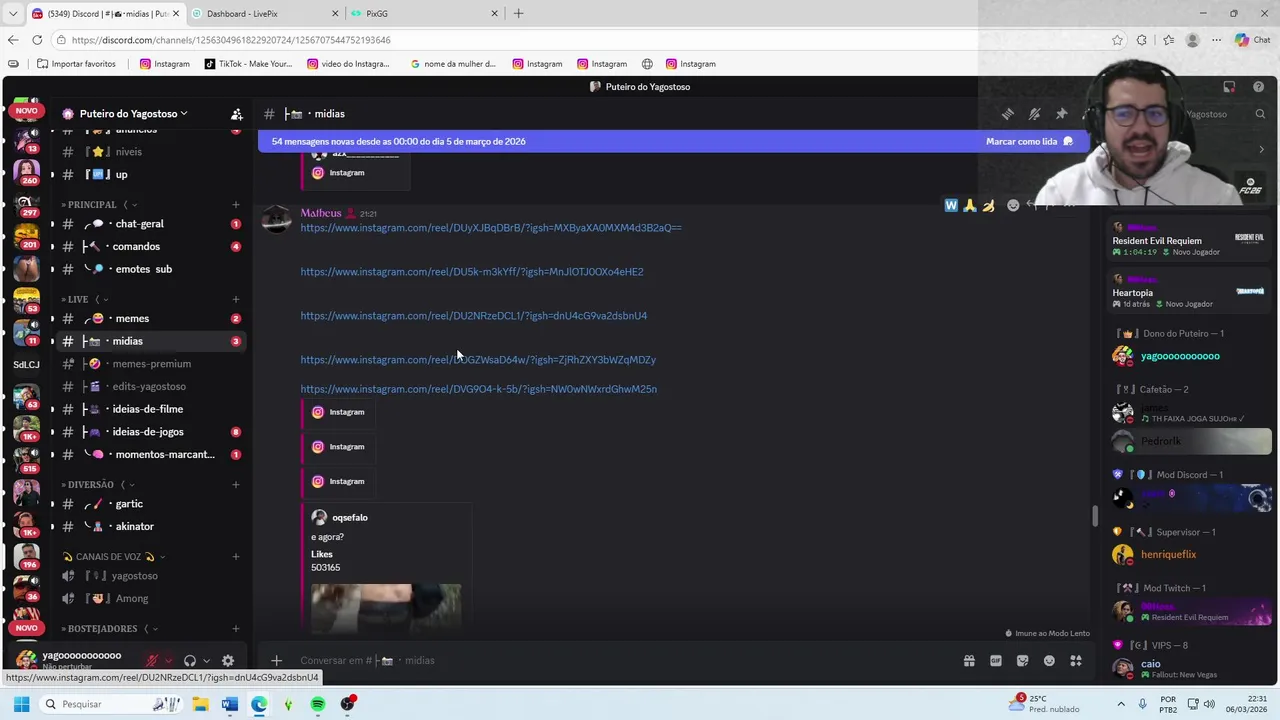The width and height of the screenshot is (1280, 720).
Task: Open add reaction smiley on message toolbar
Action: tap(1013, 205)
